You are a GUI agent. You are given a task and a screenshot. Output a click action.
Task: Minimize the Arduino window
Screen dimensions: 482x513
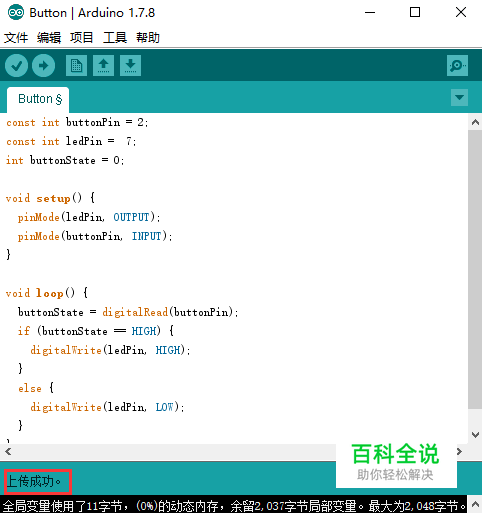(370, 13)
